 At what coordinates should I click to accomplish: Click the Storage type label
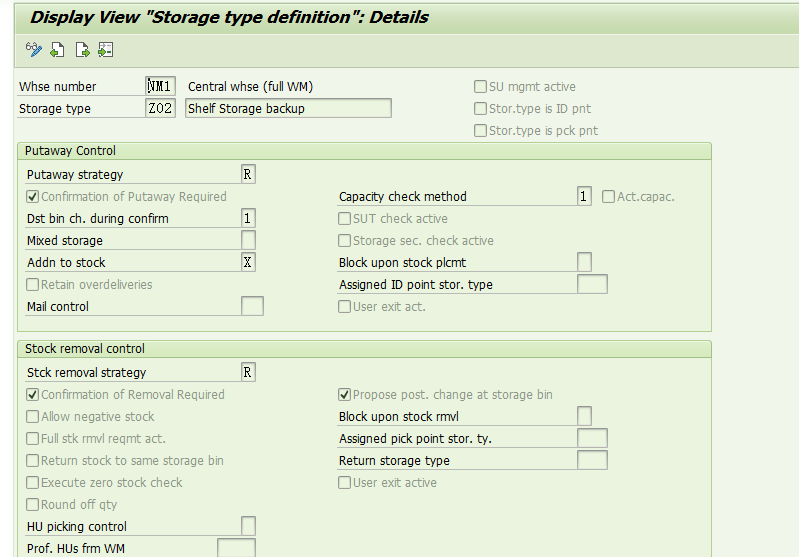(55, 109)
